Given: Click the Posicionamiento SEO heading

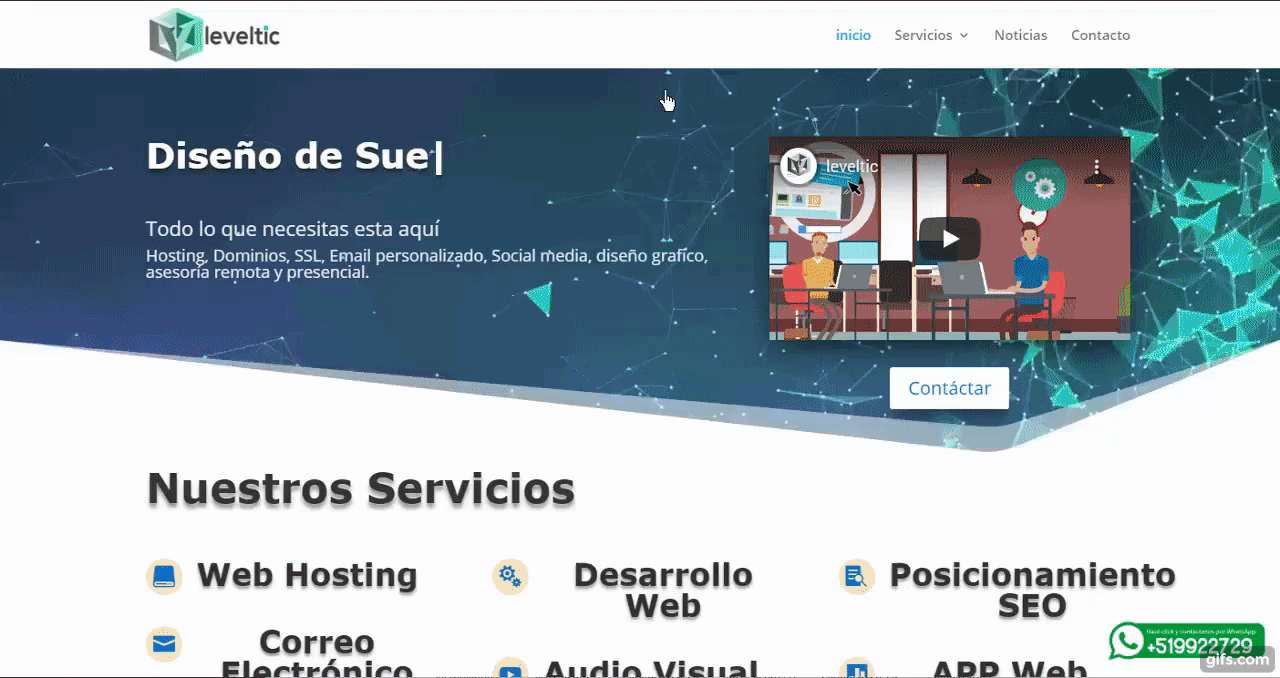Looking at the screenshot, I should [1032, 590].
